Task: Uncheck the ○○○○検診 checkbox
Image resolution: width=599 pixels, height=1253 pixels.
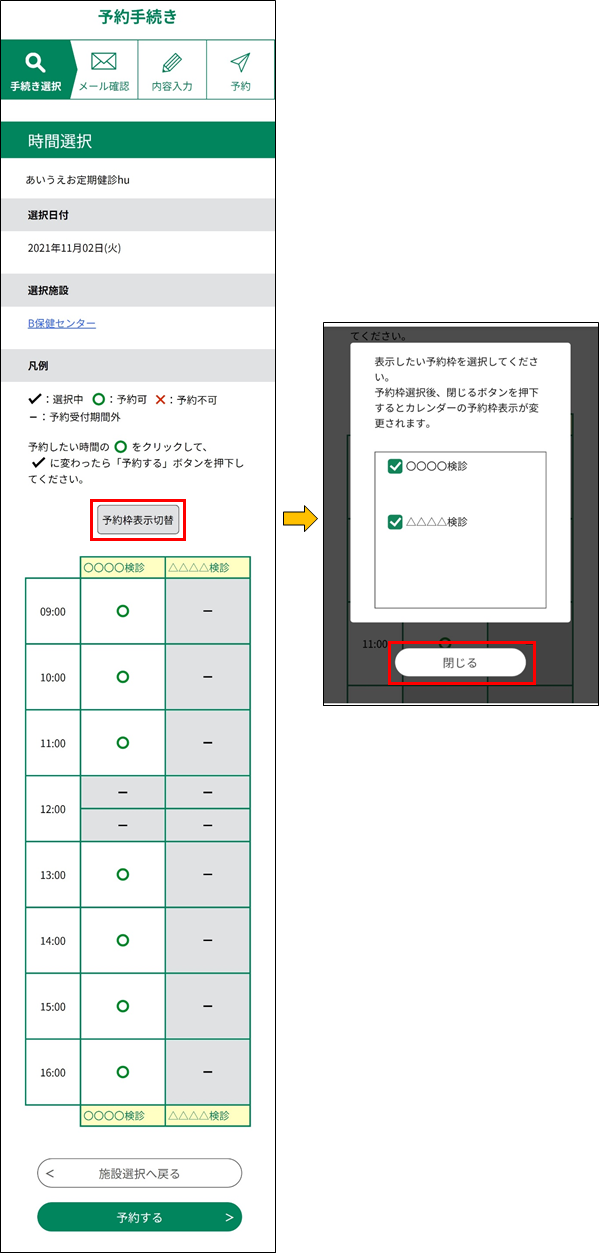Action: point(395,466)
